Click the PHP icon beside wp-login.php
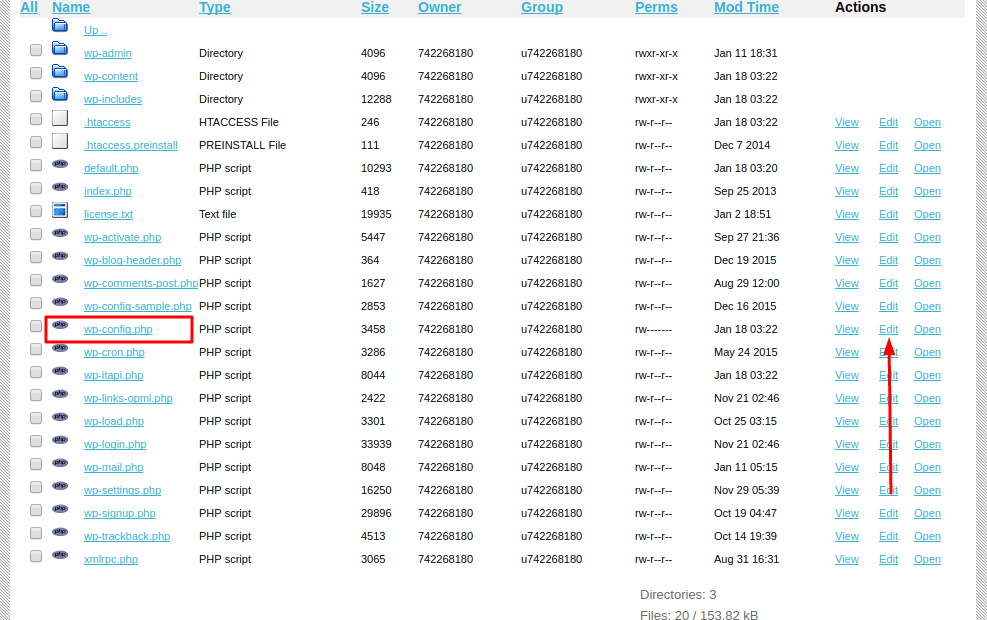The height and width of the screenshot is (620, 987). (x=60, y=440)
